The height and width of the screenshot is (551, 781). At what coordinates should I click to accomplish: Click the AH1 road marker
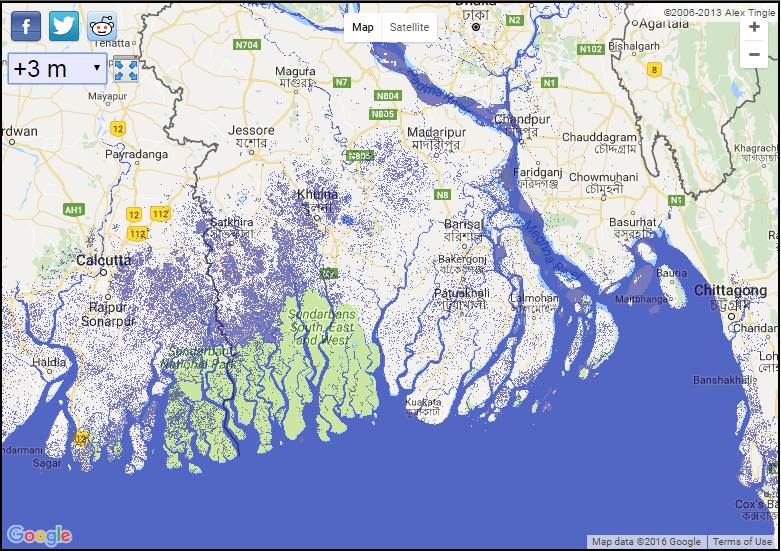73,210
